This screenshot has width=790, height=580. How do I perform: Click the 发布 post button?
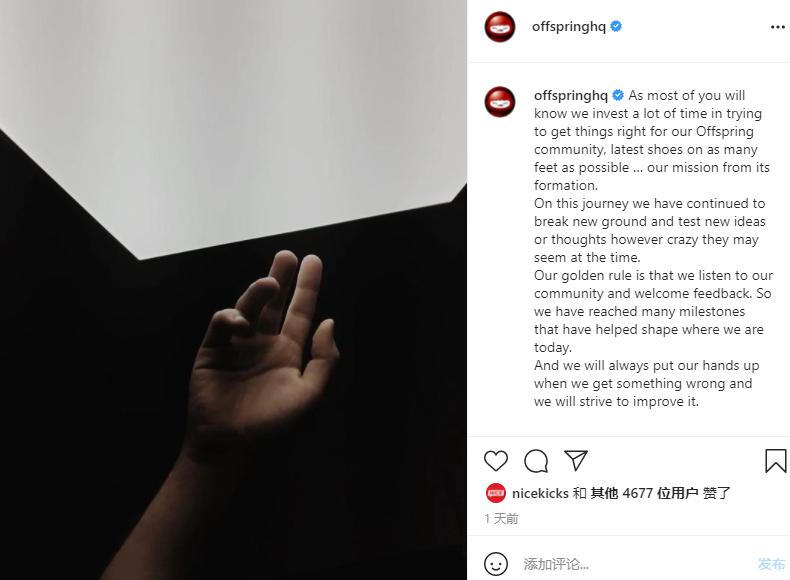(771, 564)
